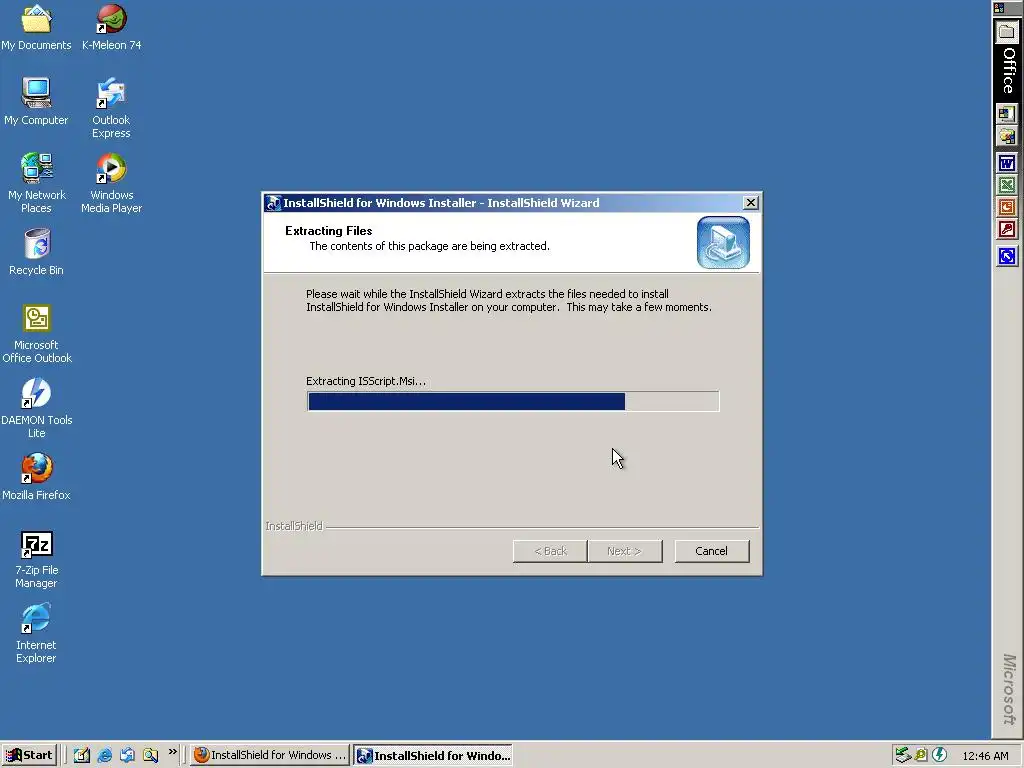
Task: Click the blue arrow icon on Office bar
Action: pyautogui.click(x=1006, y=255)
